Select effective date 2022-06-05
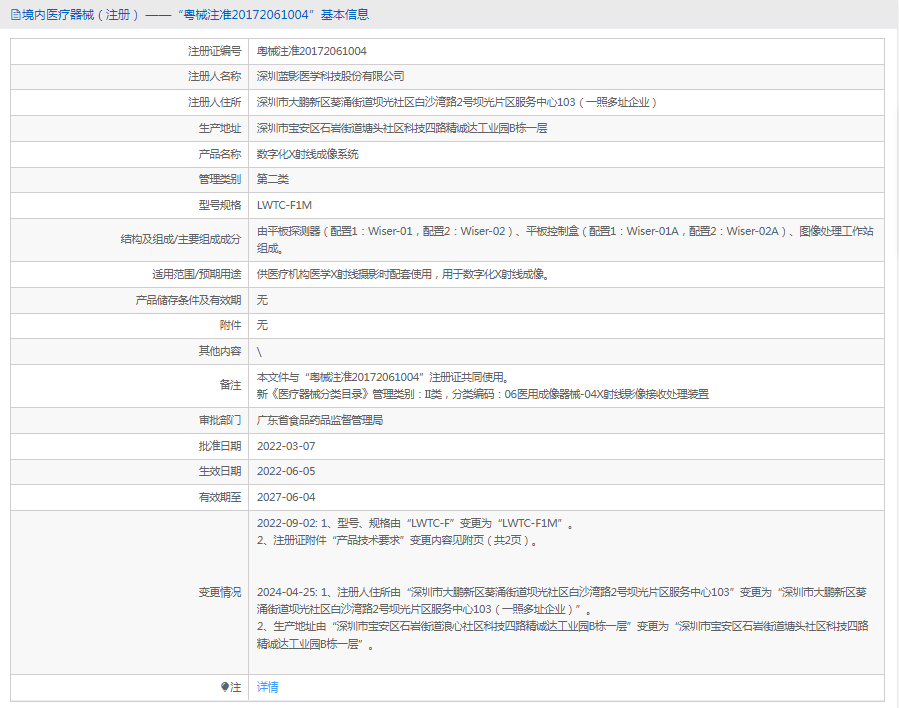899x708 pixels. point(286,471)
